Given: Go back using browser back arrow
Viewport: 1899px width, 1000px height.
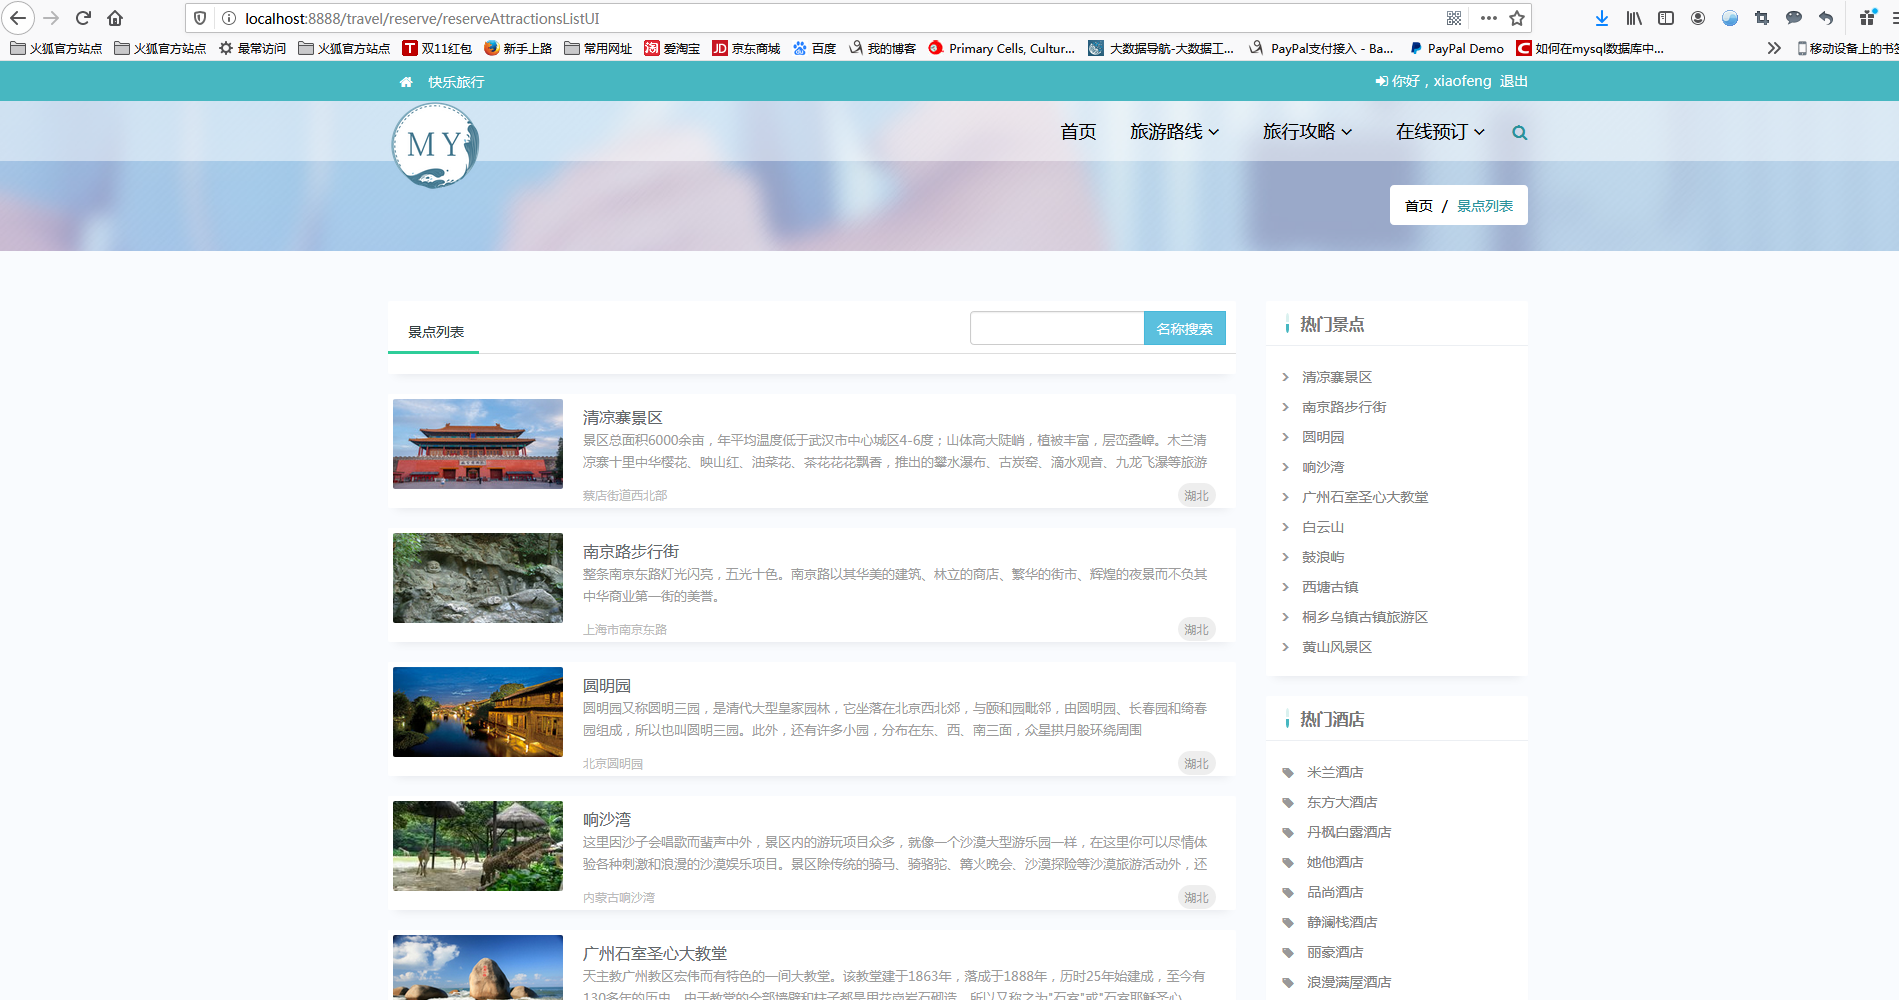Looking at the screenshot, I should (18, 18).
